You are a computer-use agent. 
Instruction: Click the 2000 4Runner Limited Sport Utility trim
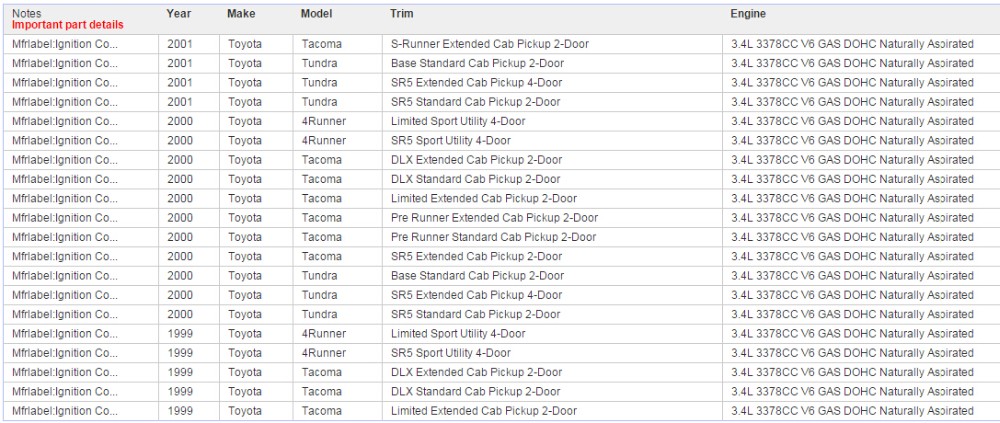tap(457, 121)
